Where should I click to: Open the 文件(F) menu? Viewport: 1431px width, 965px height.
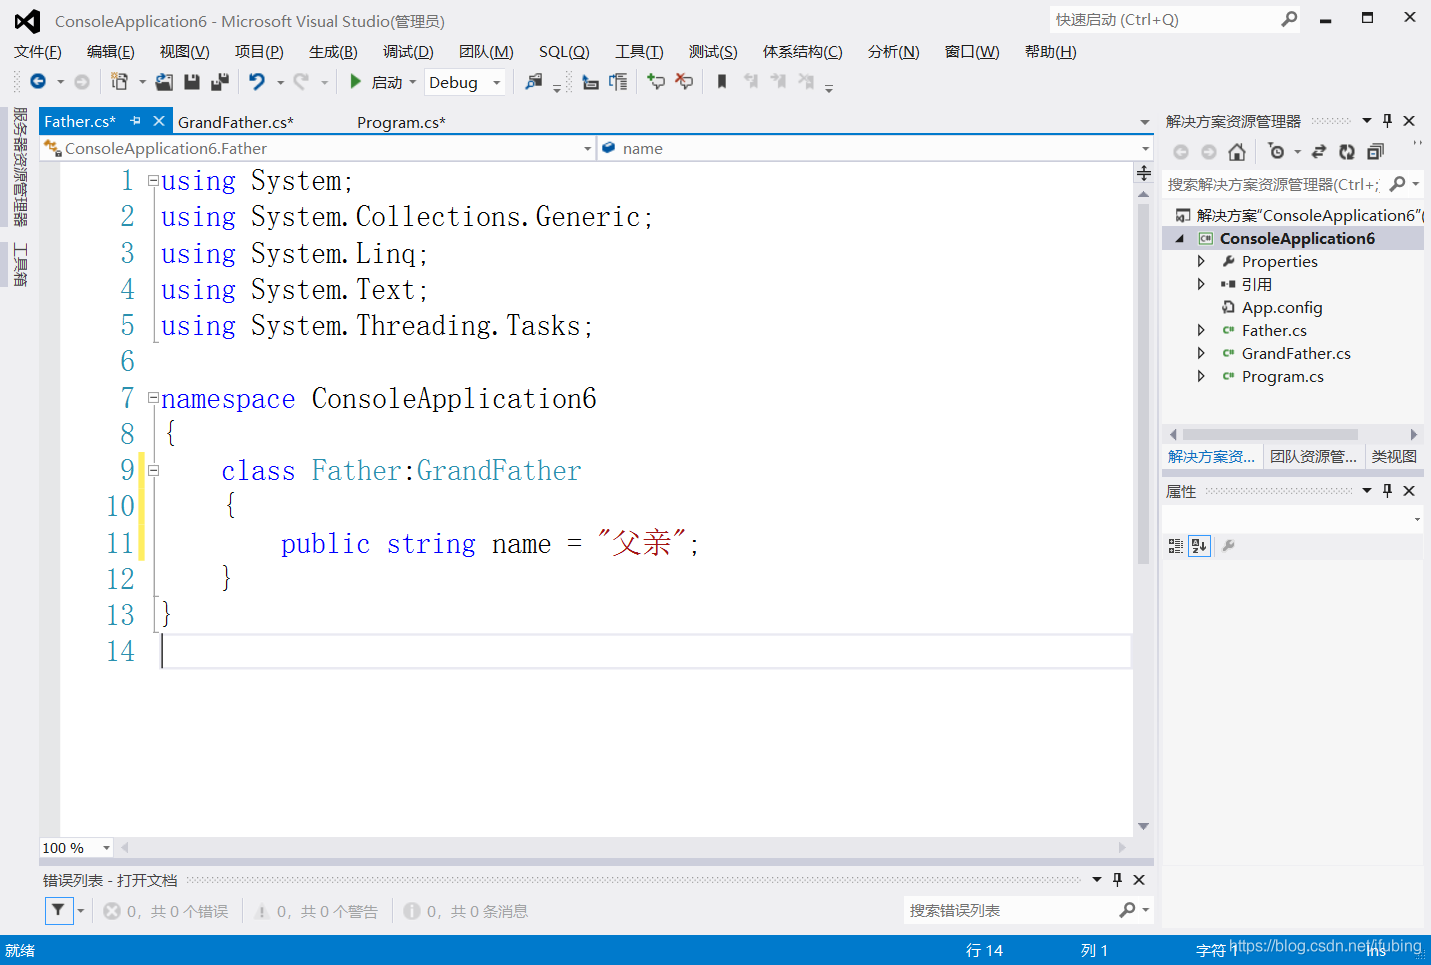(38, 52)
